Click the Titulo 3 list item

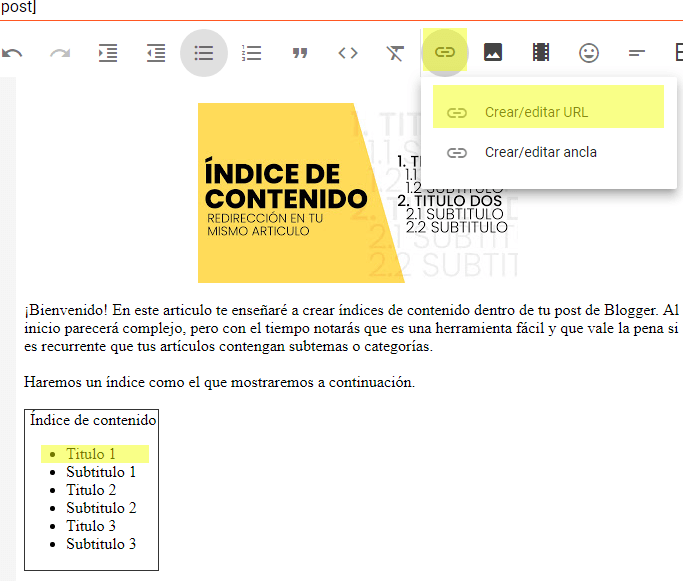(x=91, y=526)
